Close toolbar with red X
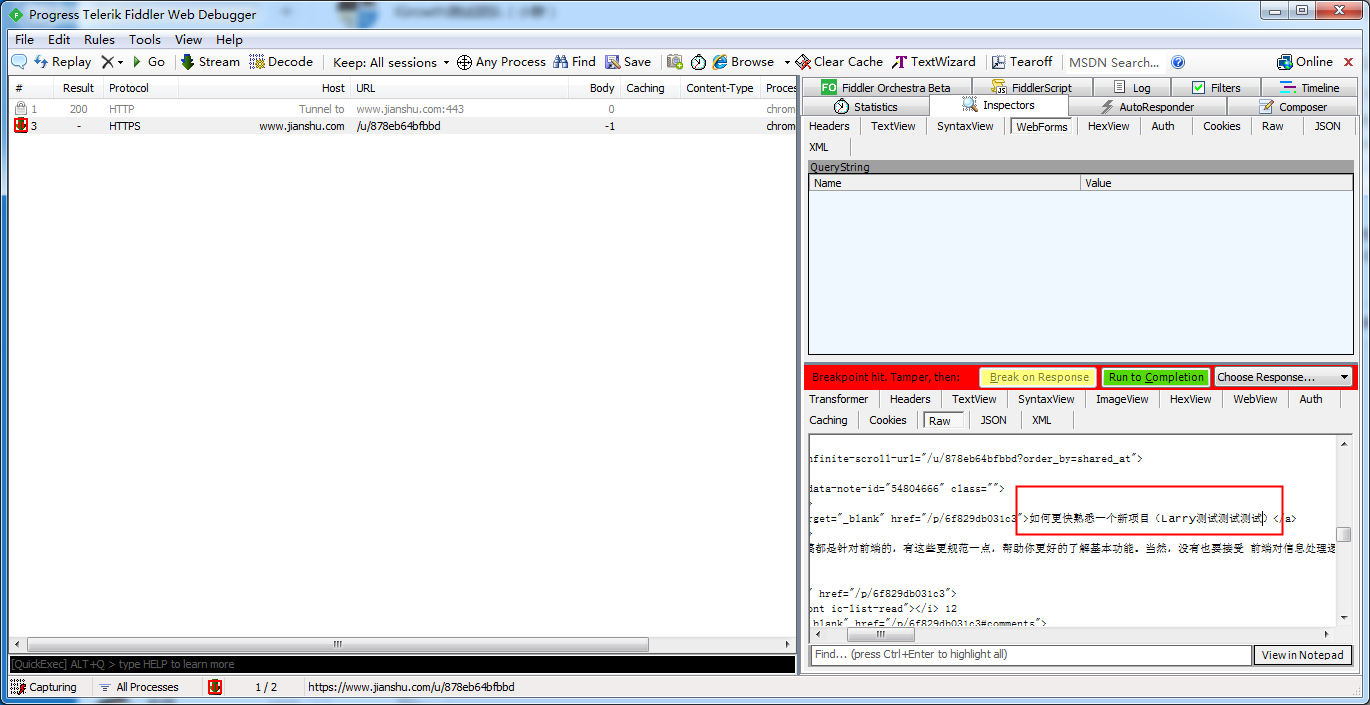 [1348, 62]
